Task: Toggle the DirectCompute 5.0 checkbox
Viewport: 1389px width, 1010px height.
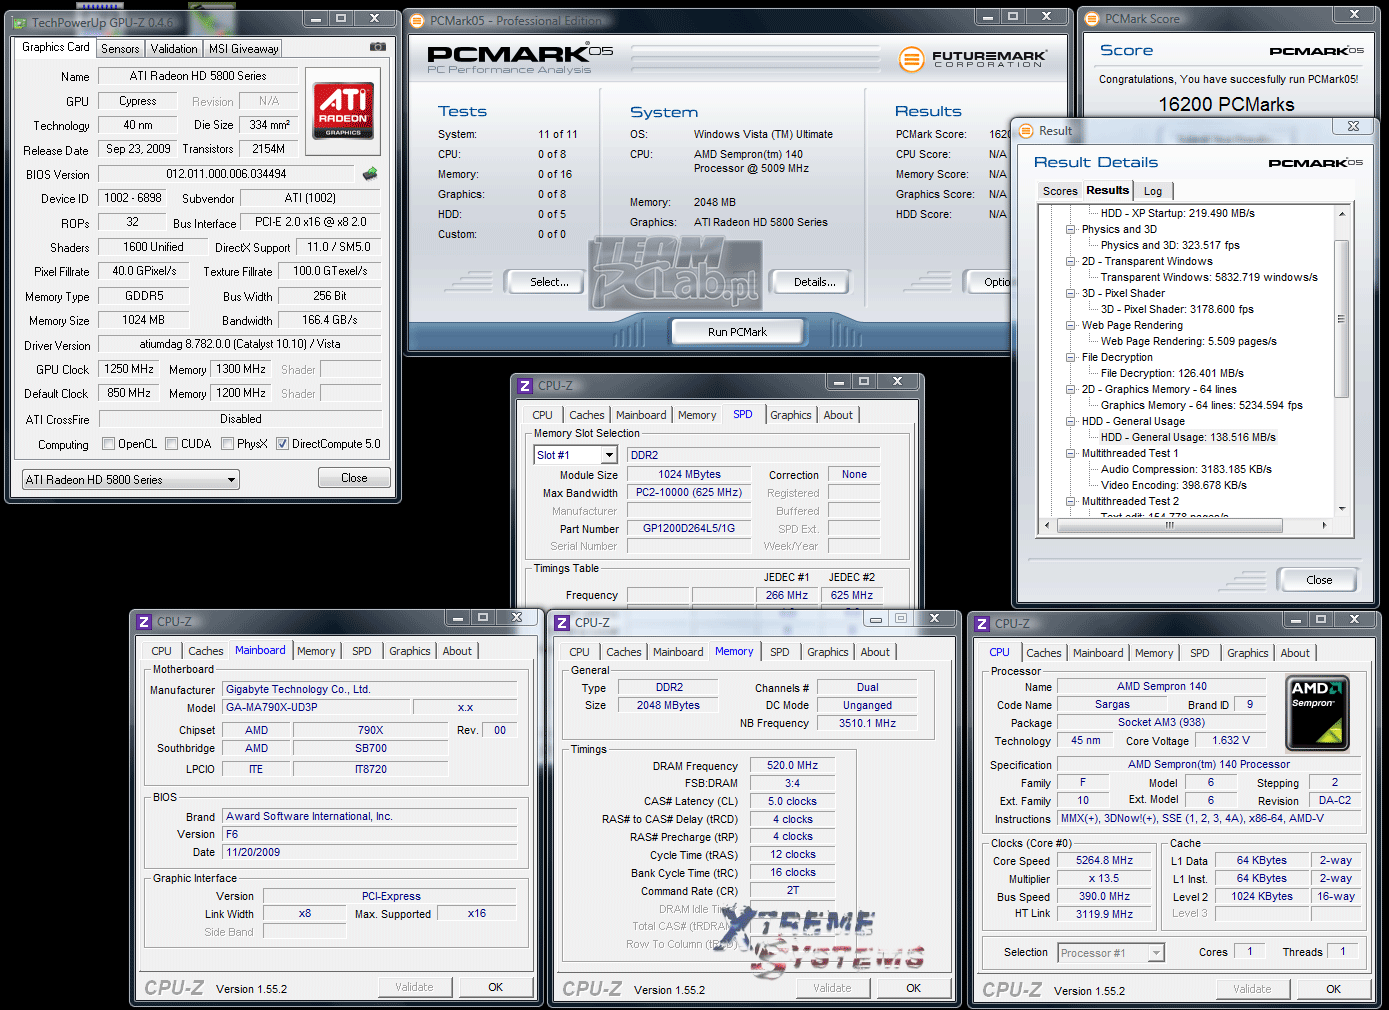Action: tap(283, 444)
